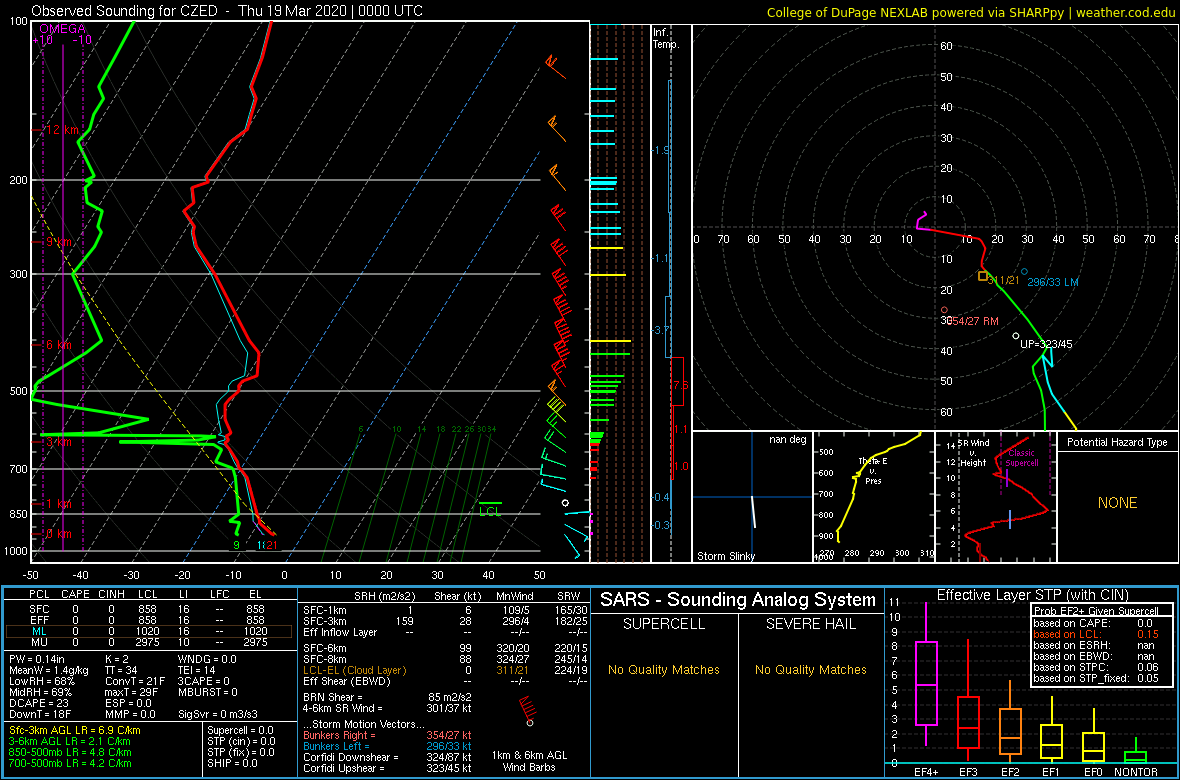
Task: Click the green LCL marker on skew-T
Action: coord(491,507)
